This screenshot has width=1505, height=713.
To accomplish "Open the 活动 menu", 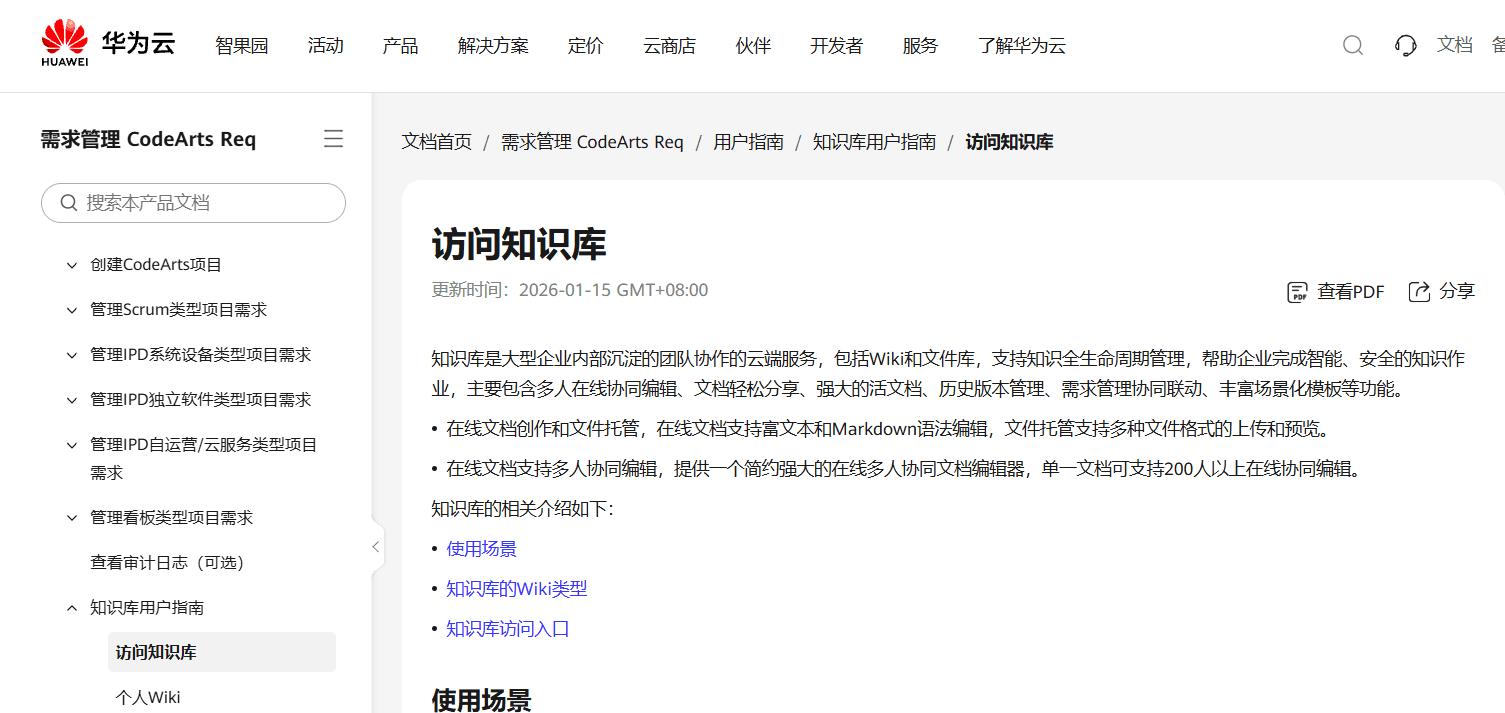I will tap(325, 45).
